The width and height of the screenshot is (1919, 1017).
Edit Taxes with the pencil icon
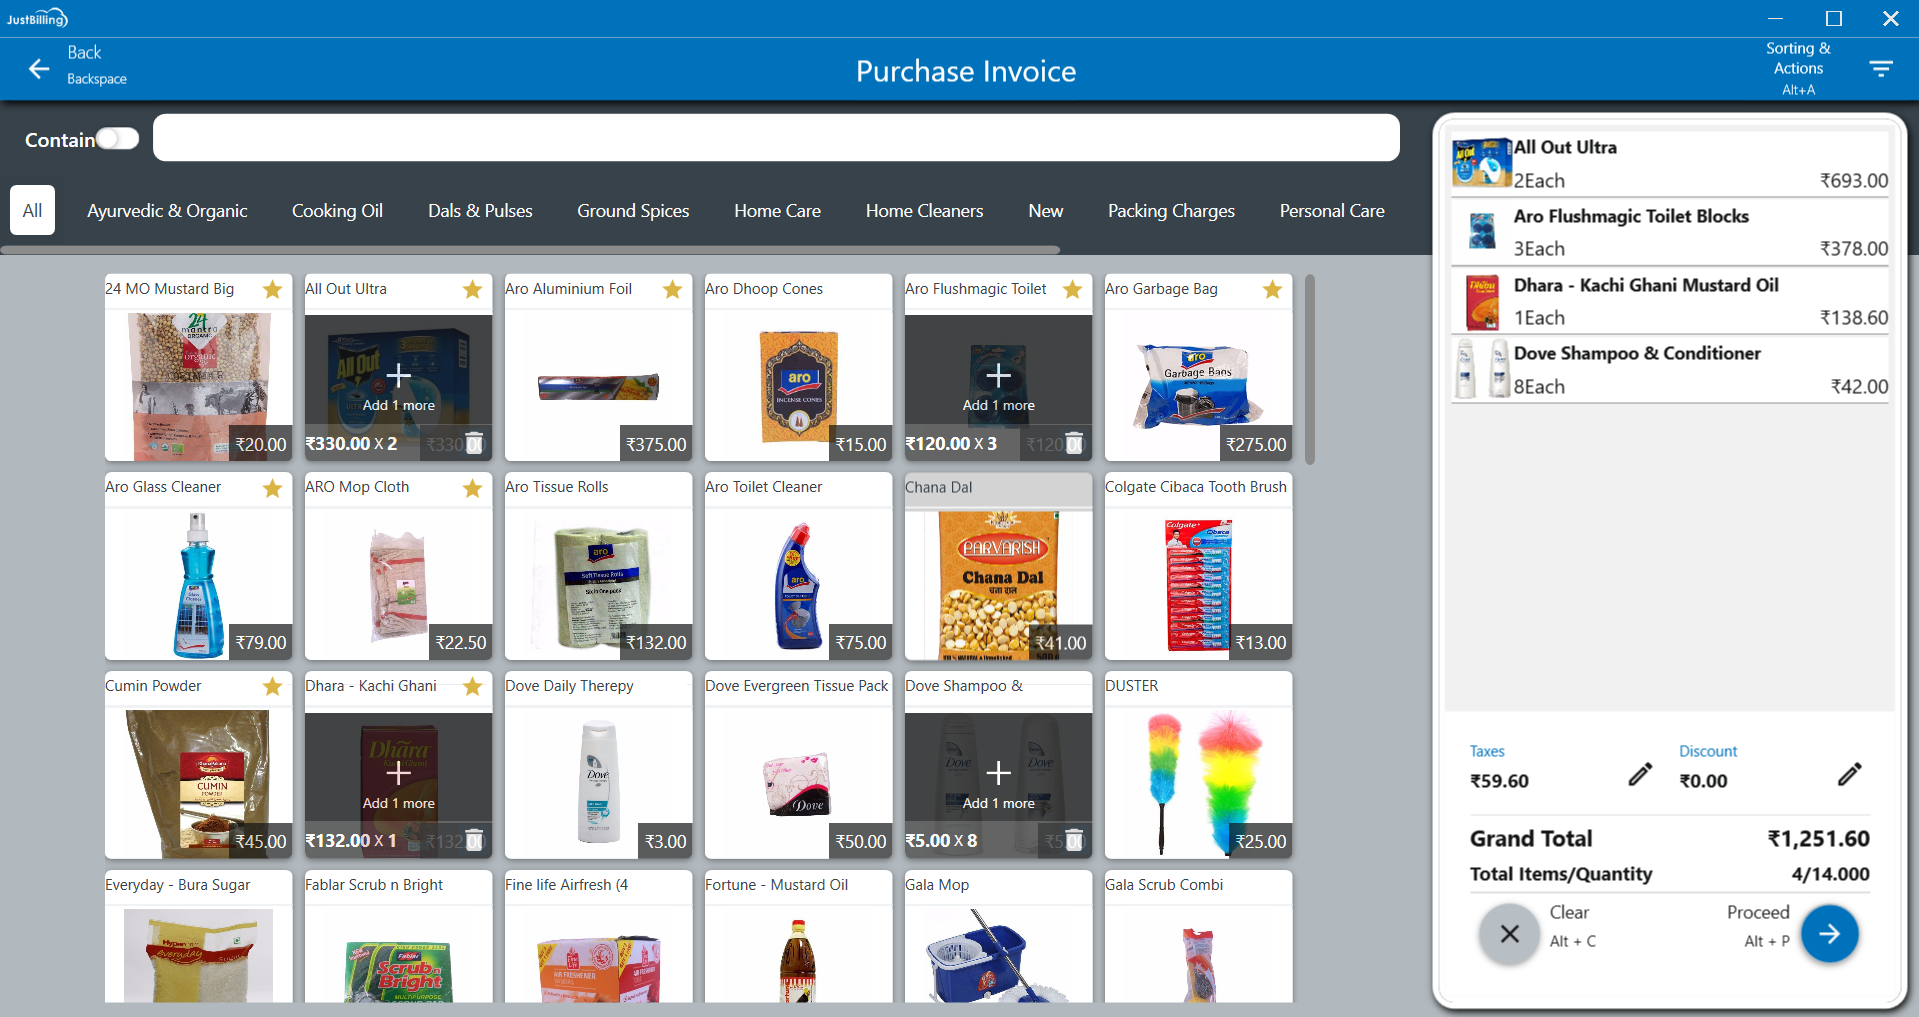click(1640, 774)
